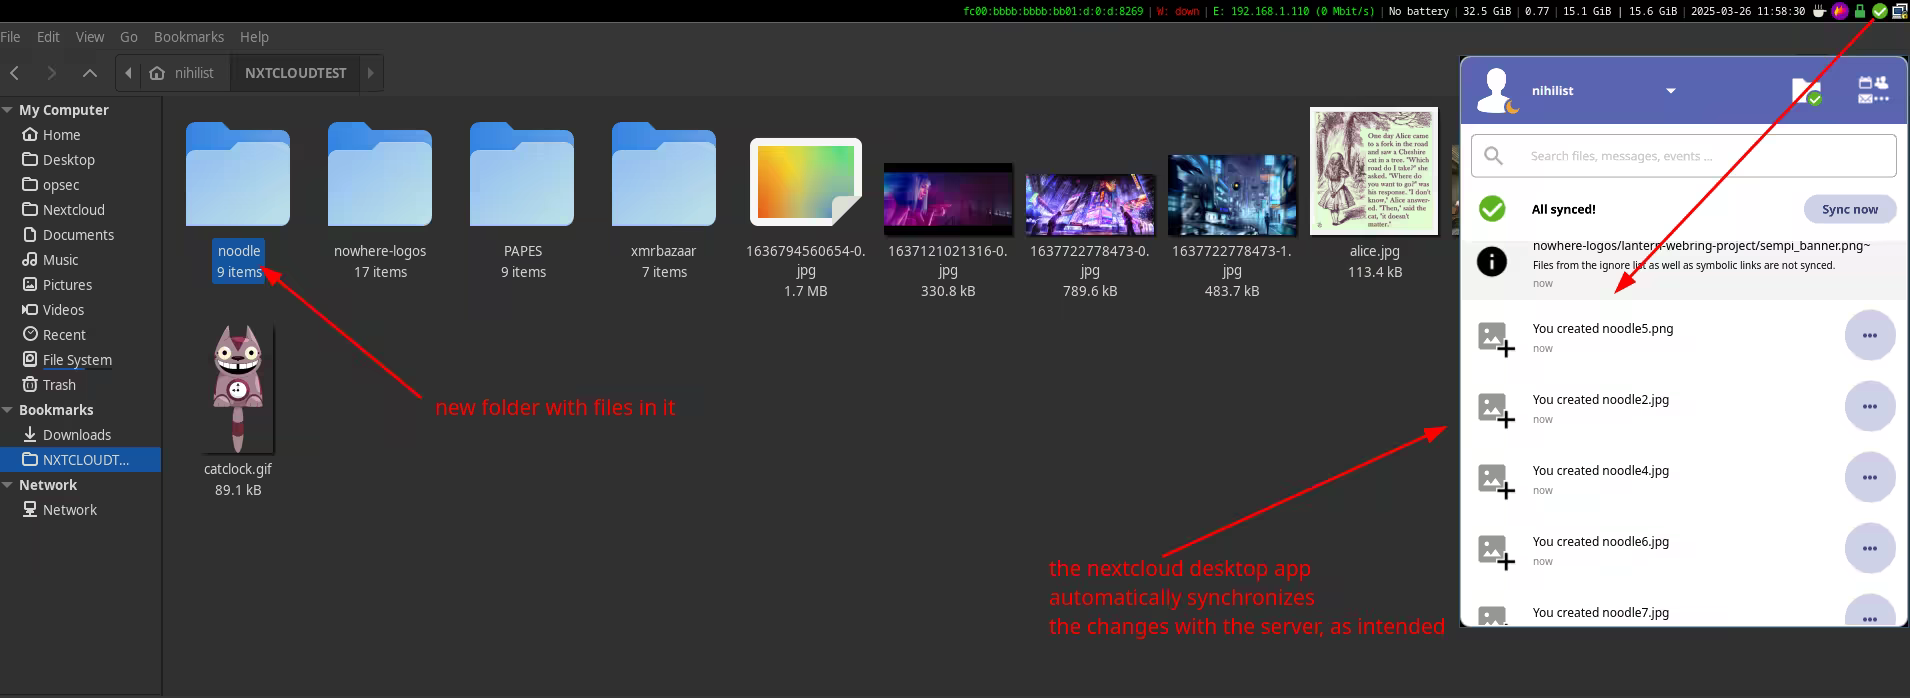Open the Nextcloud local sync folder icon
1910x698 pixels.
point(1805,91)
